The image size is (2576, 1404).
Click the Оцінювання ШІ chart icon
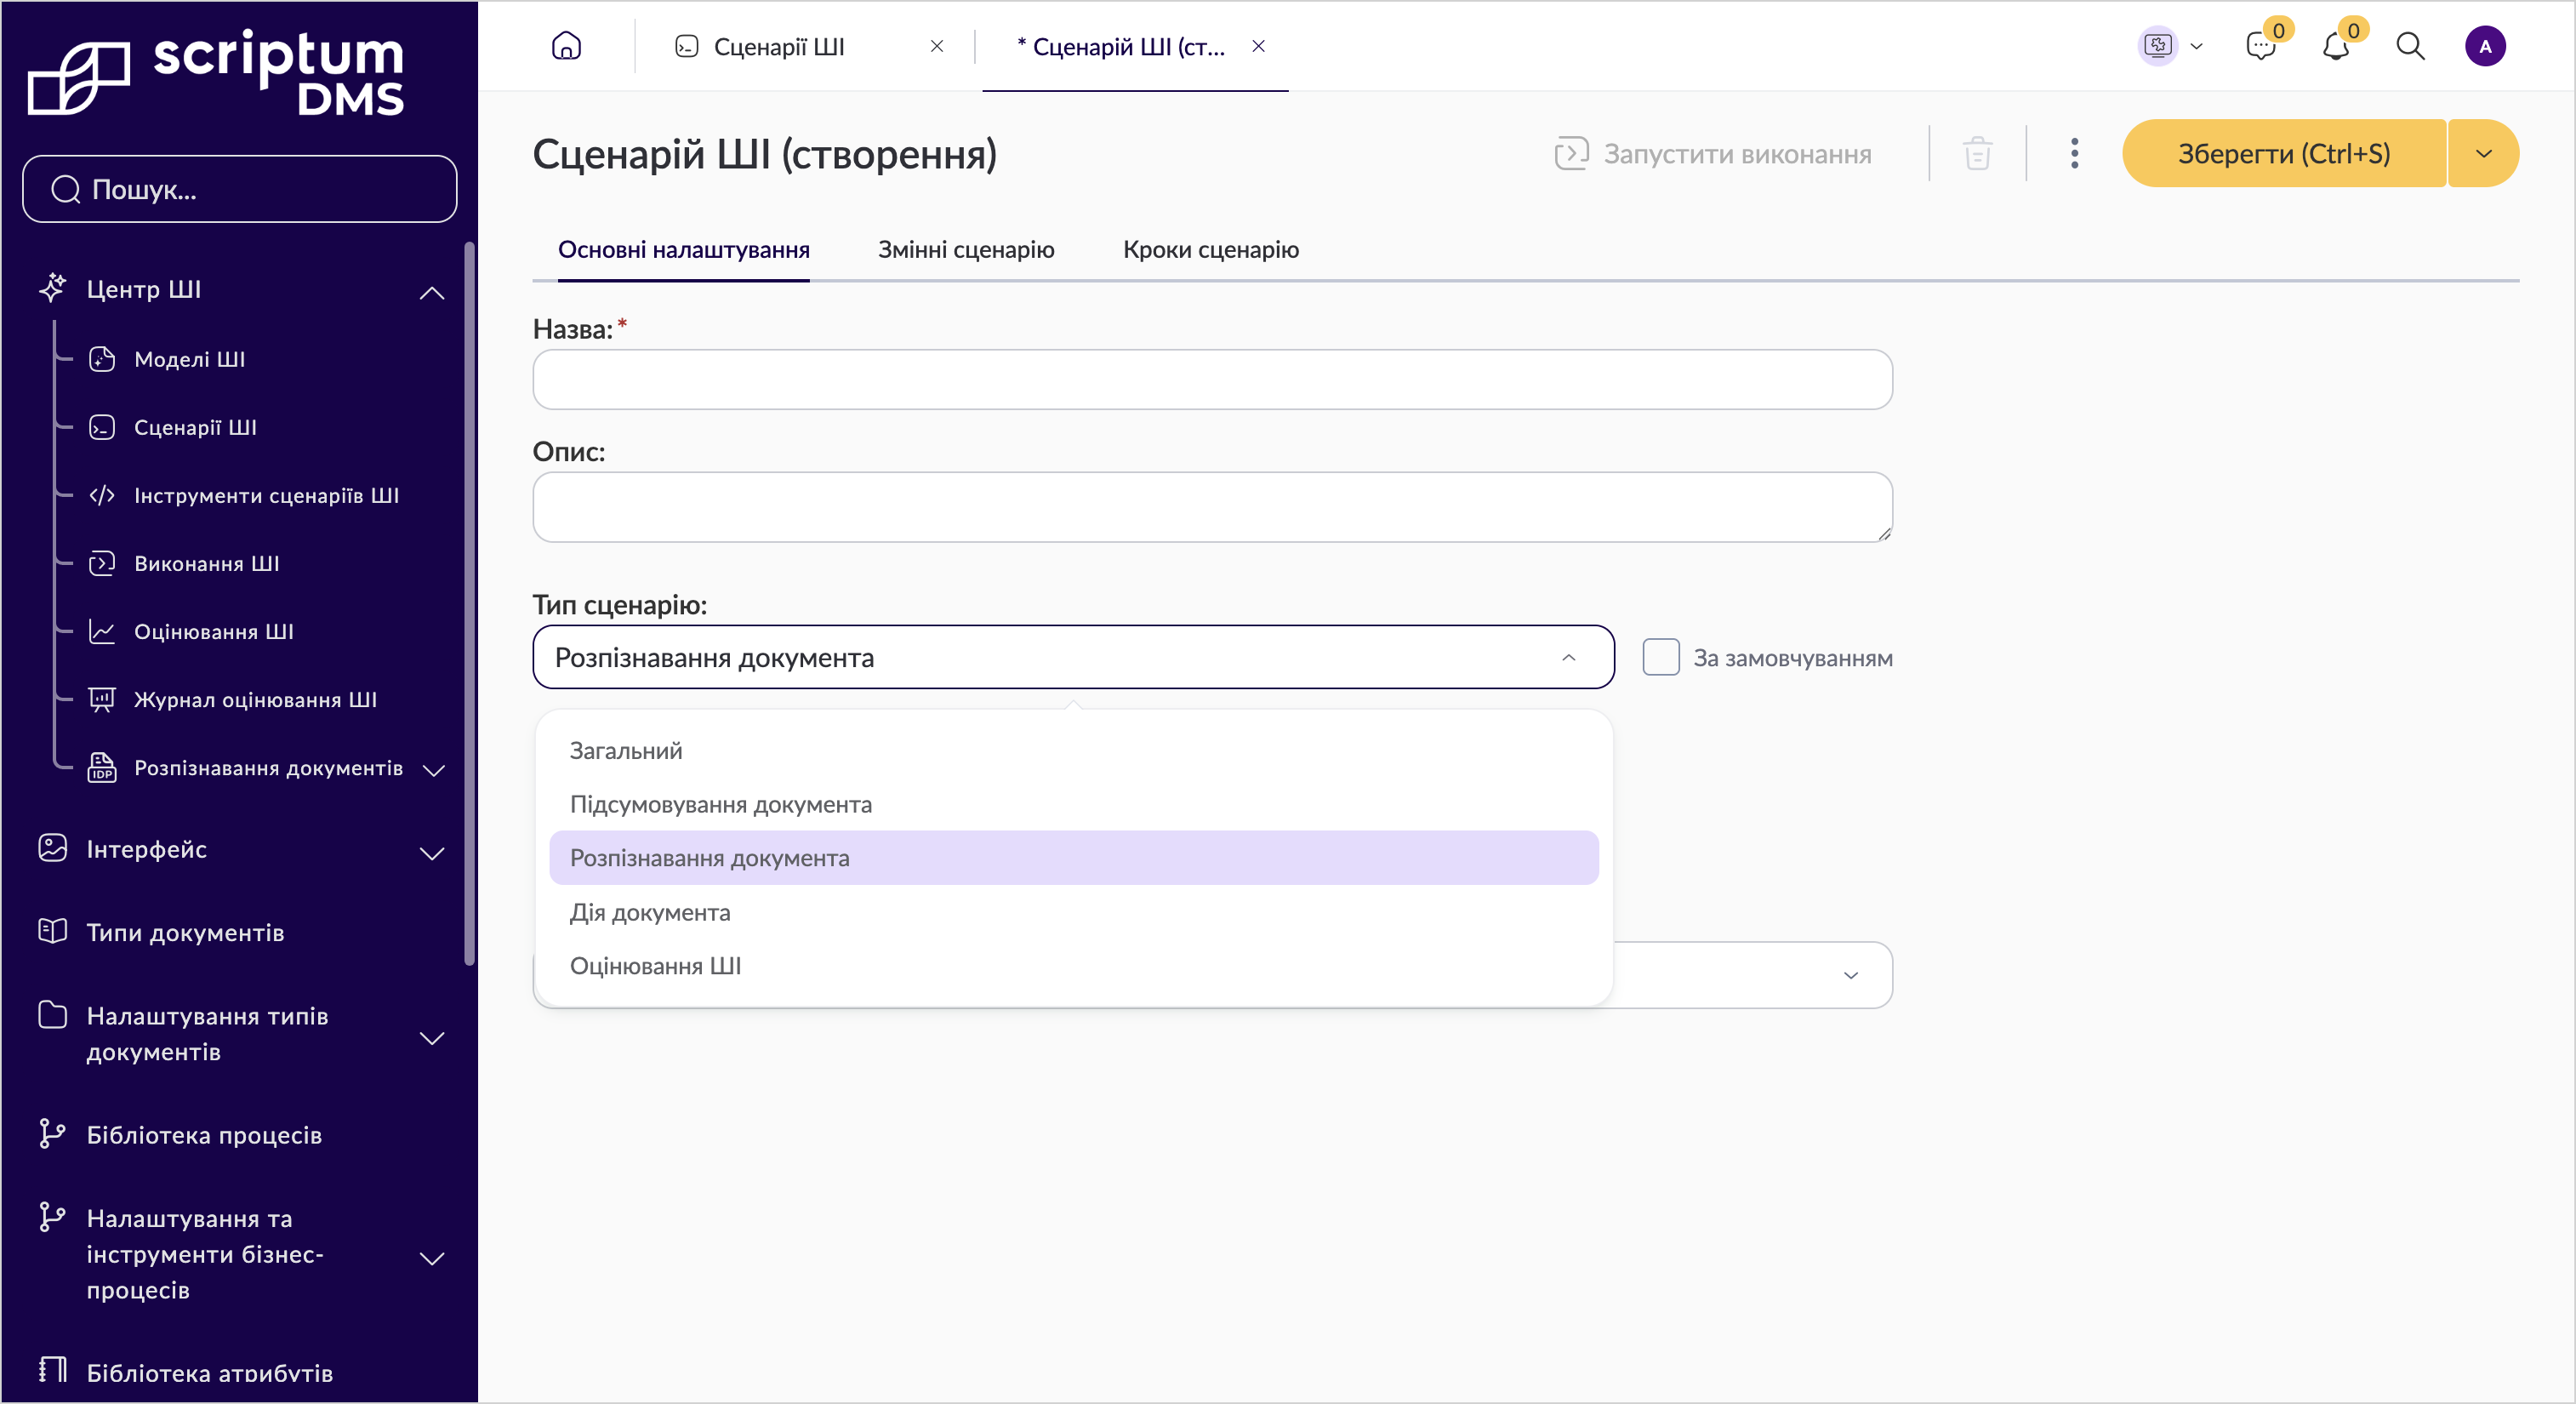102,631
